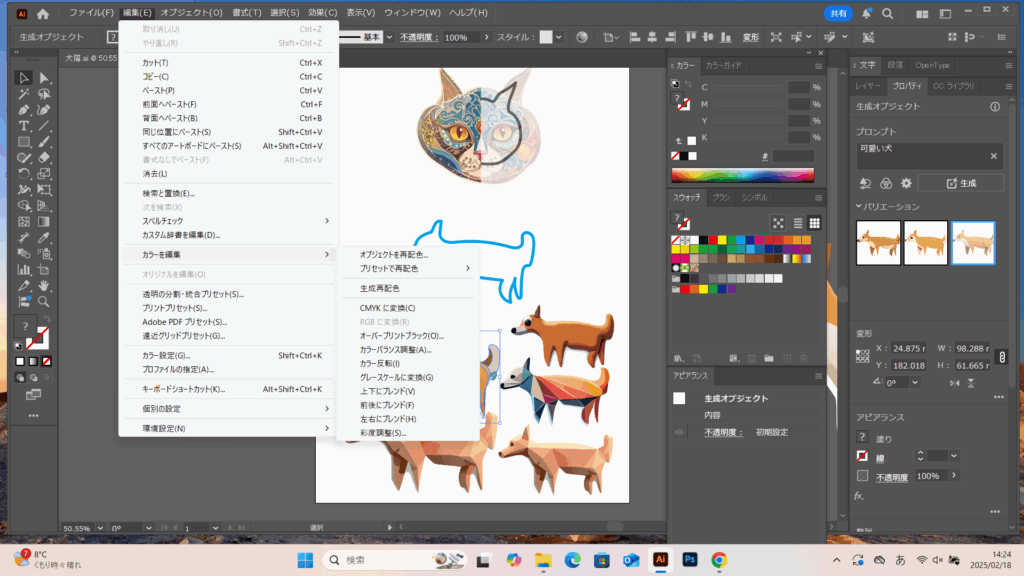Click the gear settings icon beside 生成 button

pyautogui.click(x=907, y=183)
